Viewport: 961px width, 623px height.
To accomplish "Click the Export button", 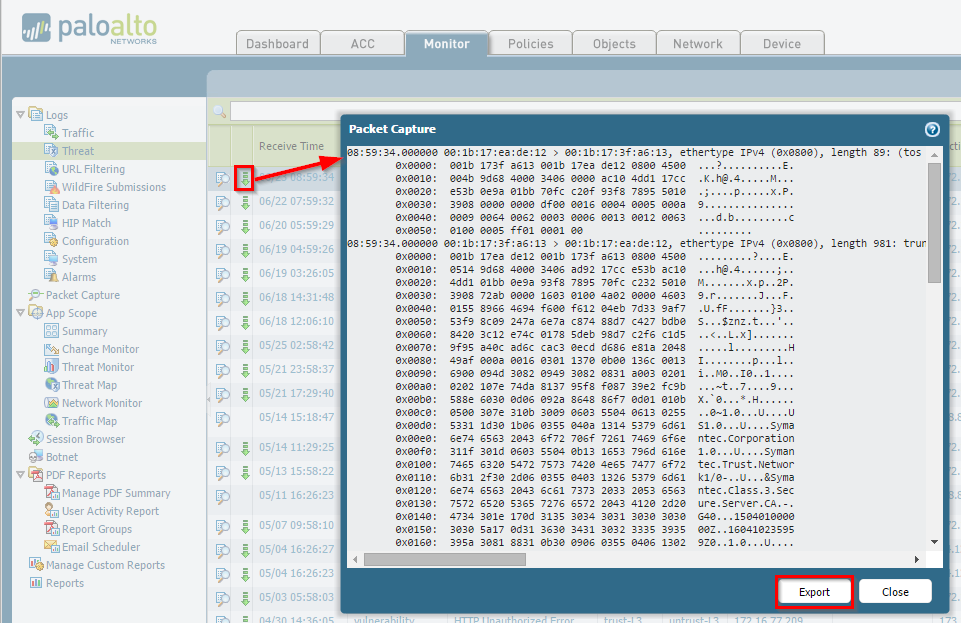I will point(814,592).
